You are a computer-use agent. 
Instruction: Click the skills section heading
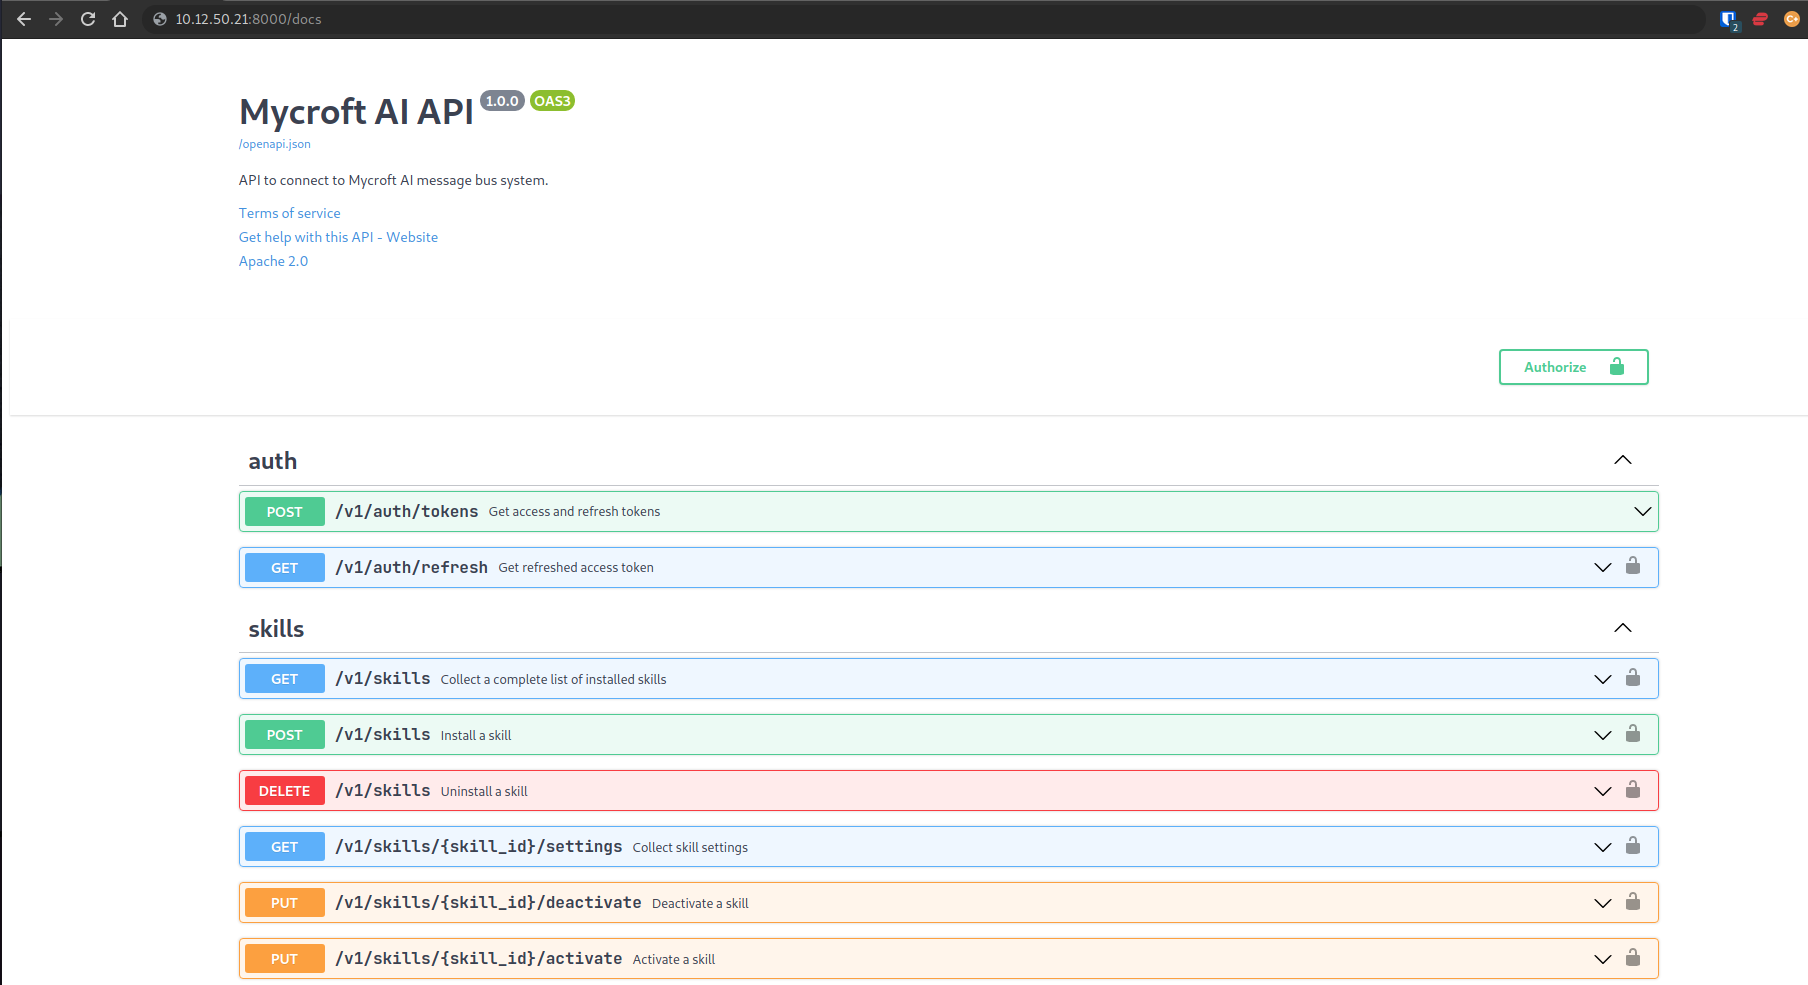pyautogui.click(x=276, y=629)
